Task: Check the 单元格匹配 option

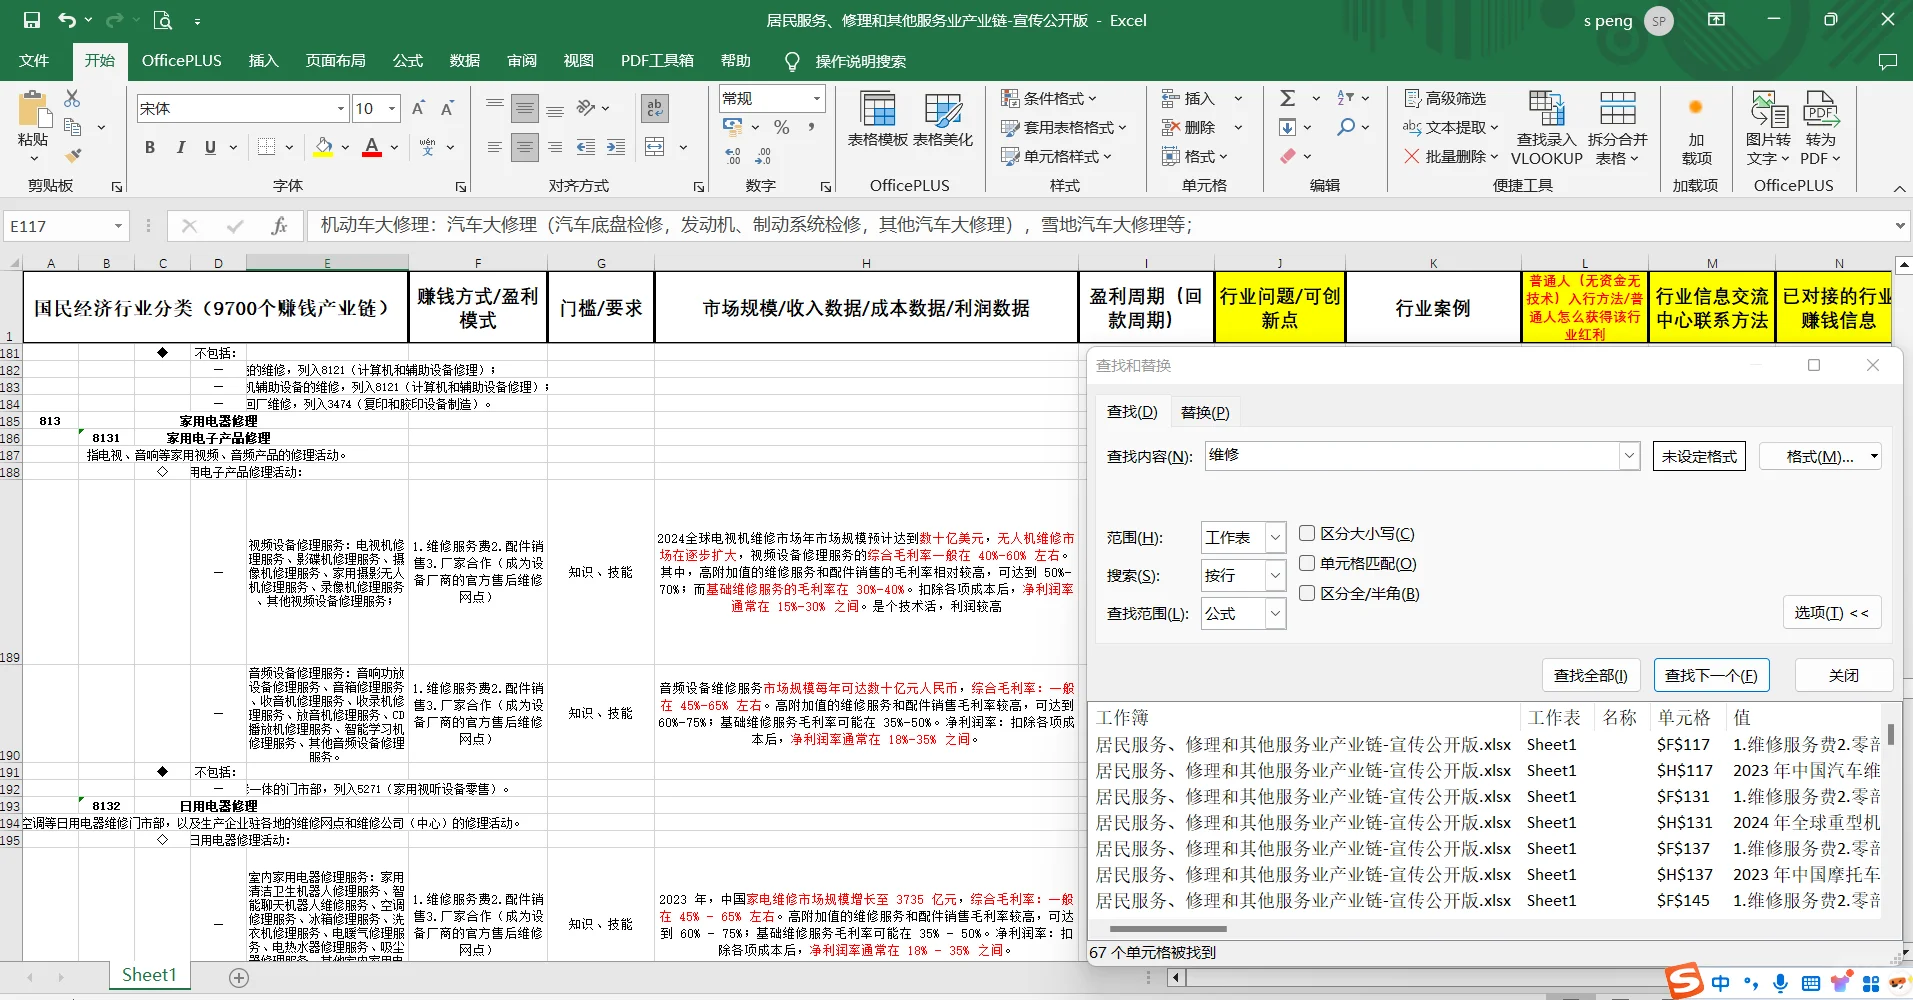Action: (x=1307, y=563)
